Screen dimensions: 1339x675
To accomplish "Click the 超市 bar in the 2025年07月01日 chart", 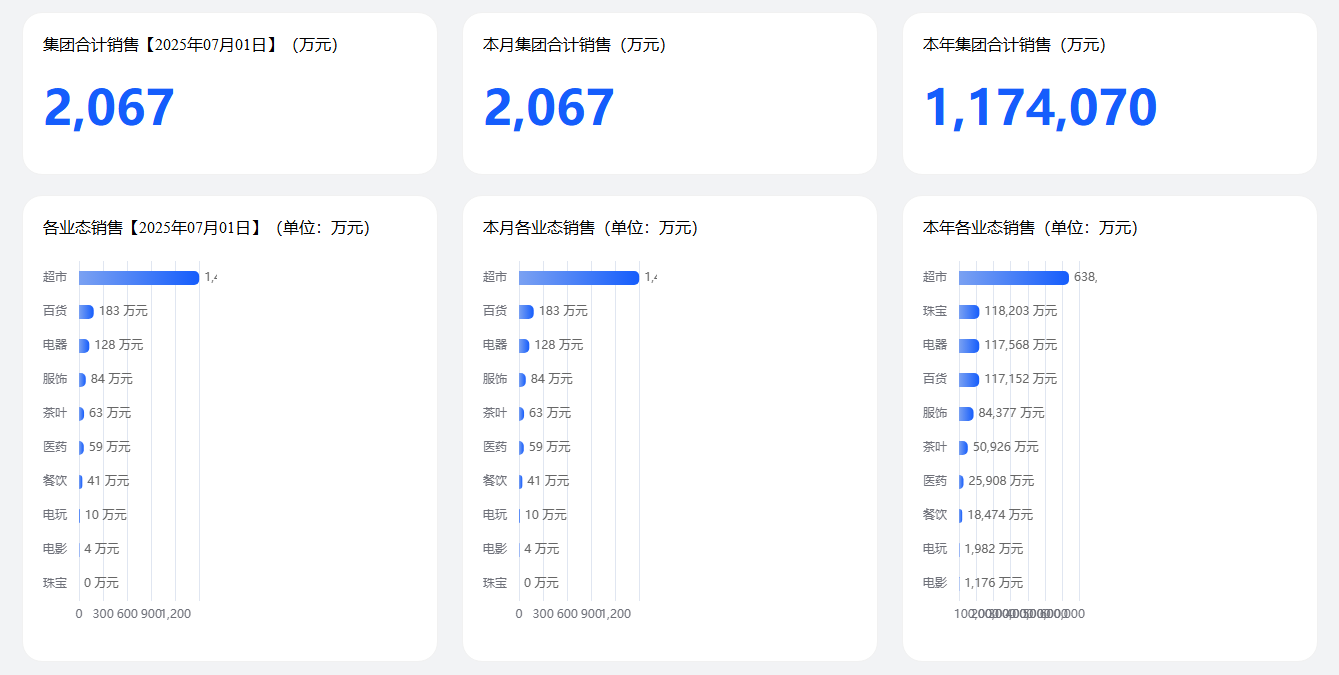I will point(138,278).
